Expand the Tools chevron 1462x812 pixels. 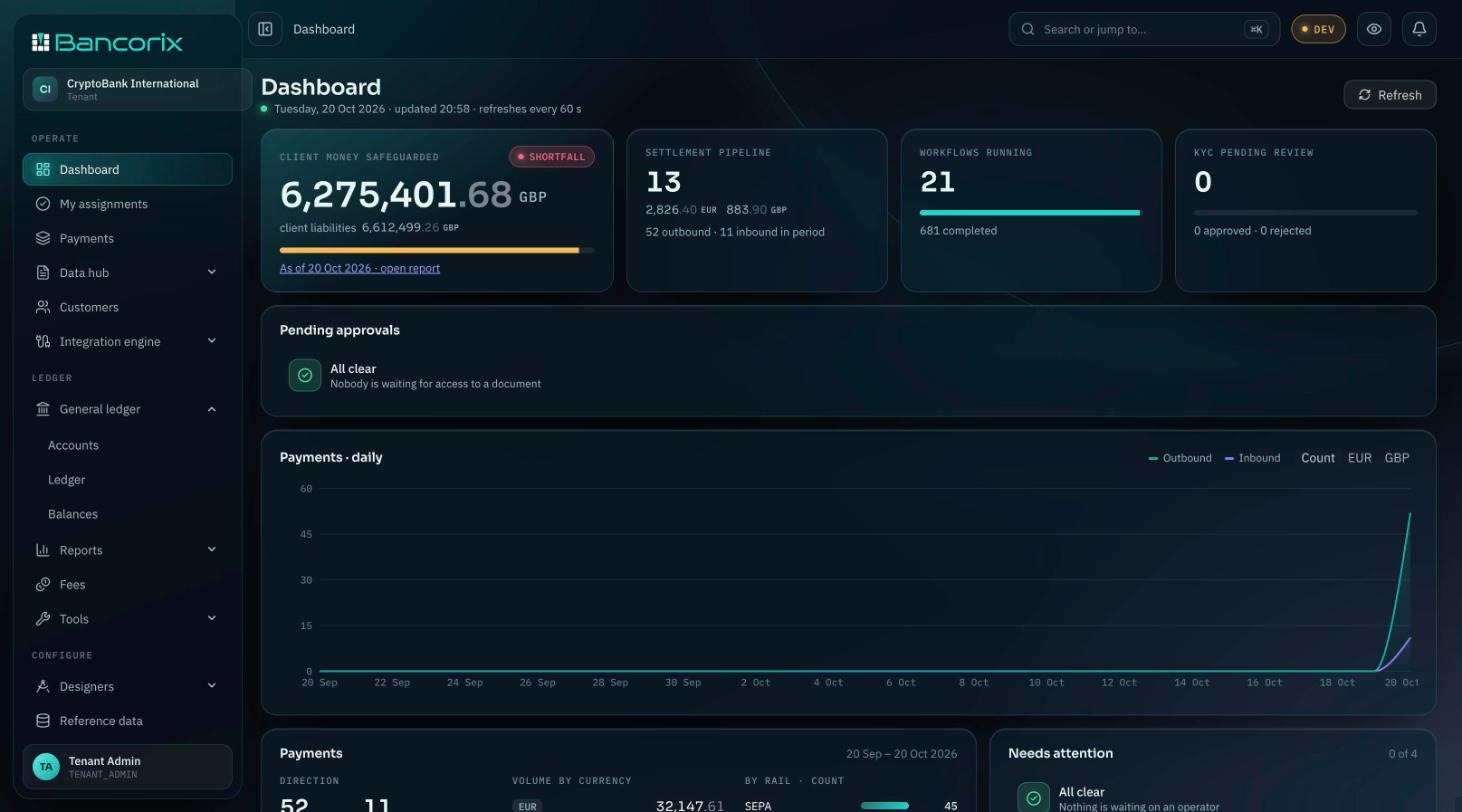(x=212, y=618)
